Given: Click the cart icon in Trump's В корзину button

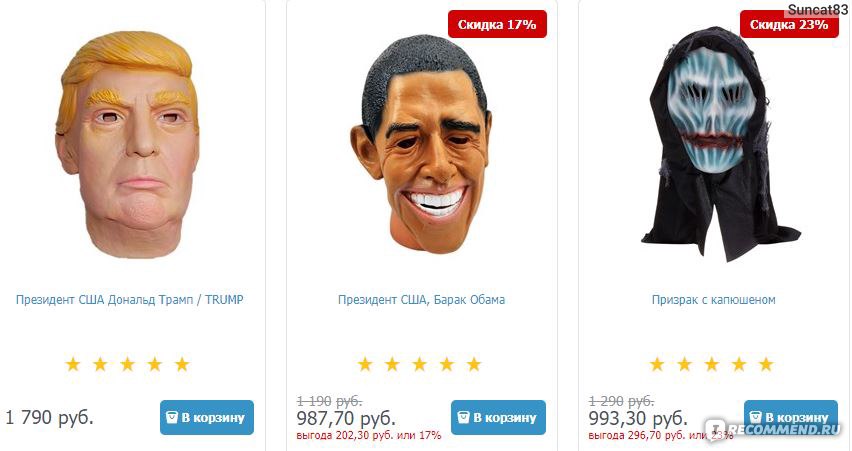Looking at the screenshot, I should coord(172,417).
